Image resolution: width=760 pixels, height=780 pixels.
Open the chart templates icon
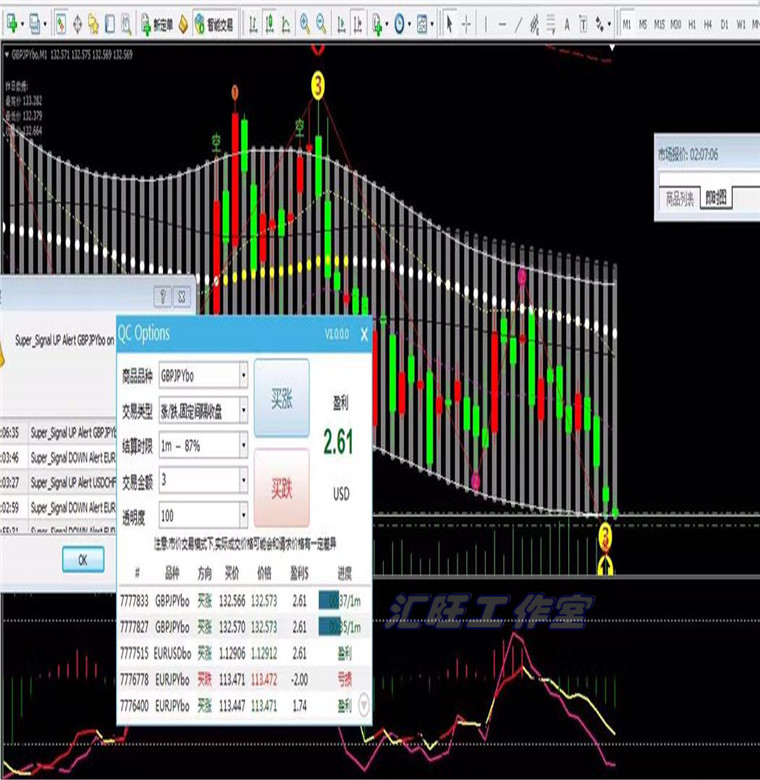click(422, 23)
